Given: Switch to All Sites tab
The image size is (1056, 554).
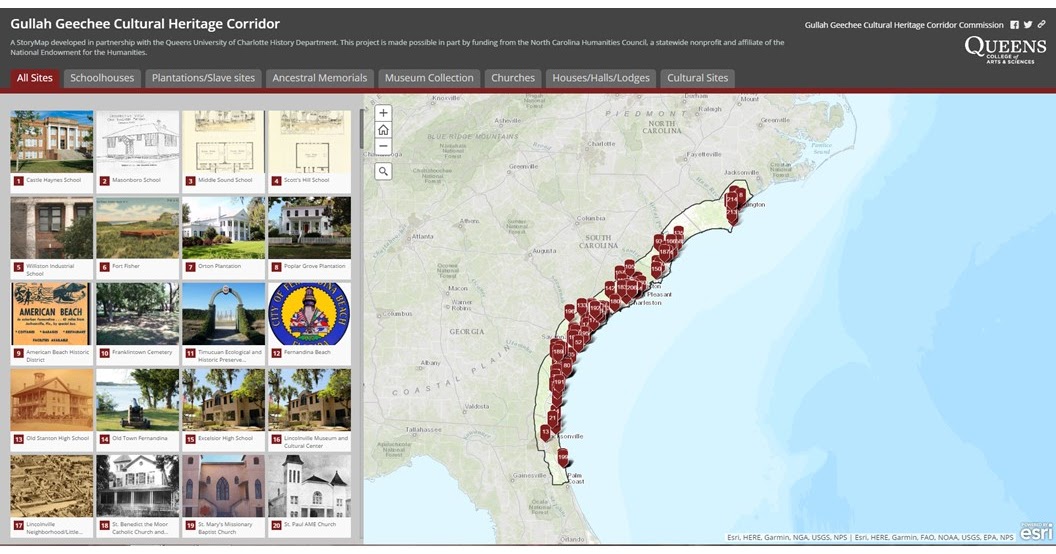Looking at the screenshot, I should pos(34,78).
